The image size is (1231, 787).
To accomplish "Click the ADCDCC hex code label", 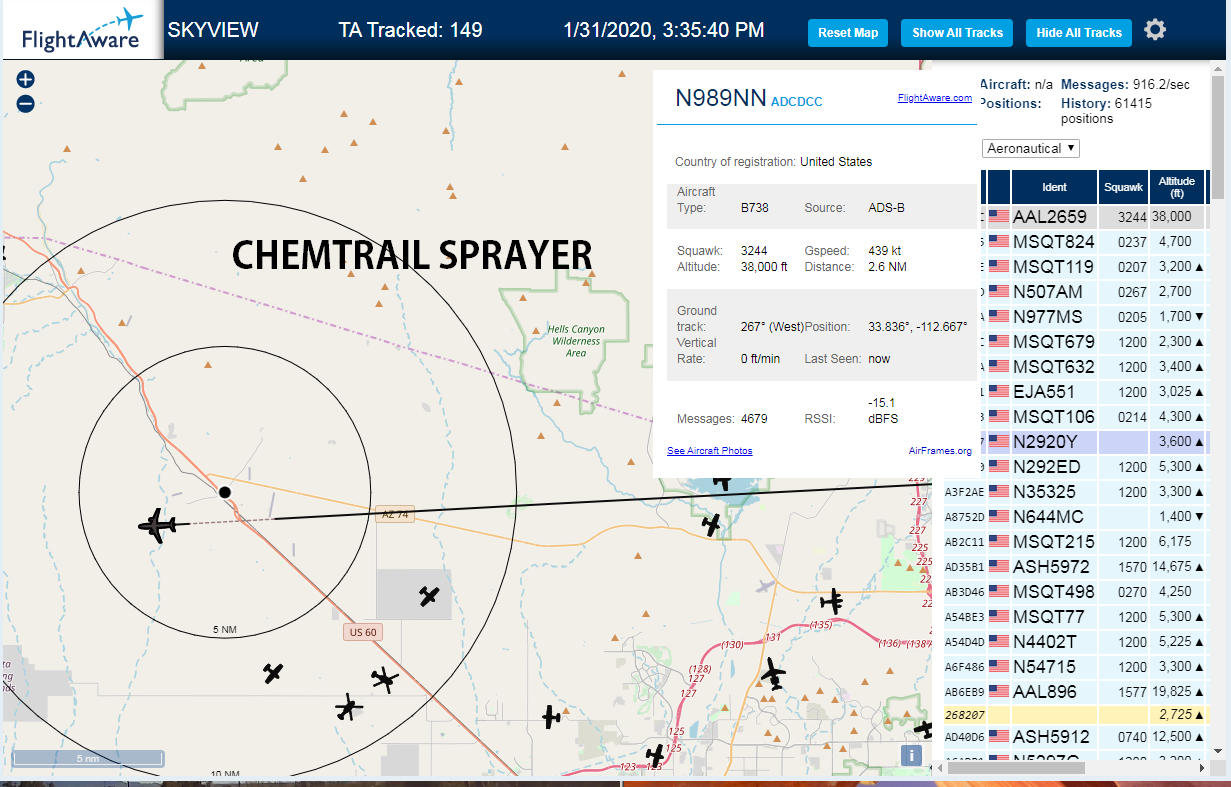I will pyautogui.click(x=796, y=101).
